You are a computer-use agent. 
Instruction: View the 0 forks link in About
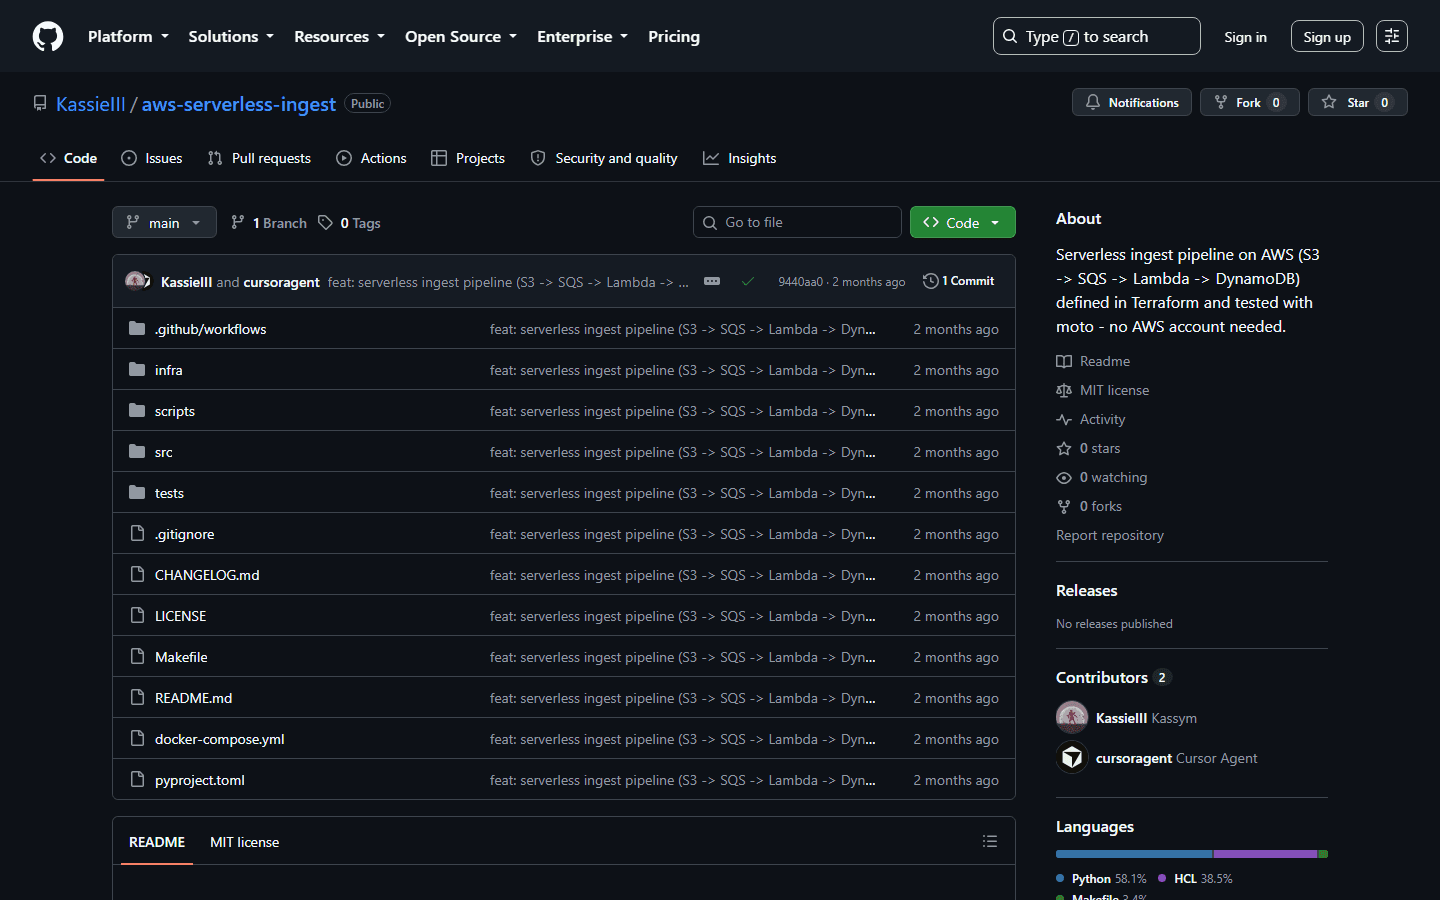(1089, 506)
